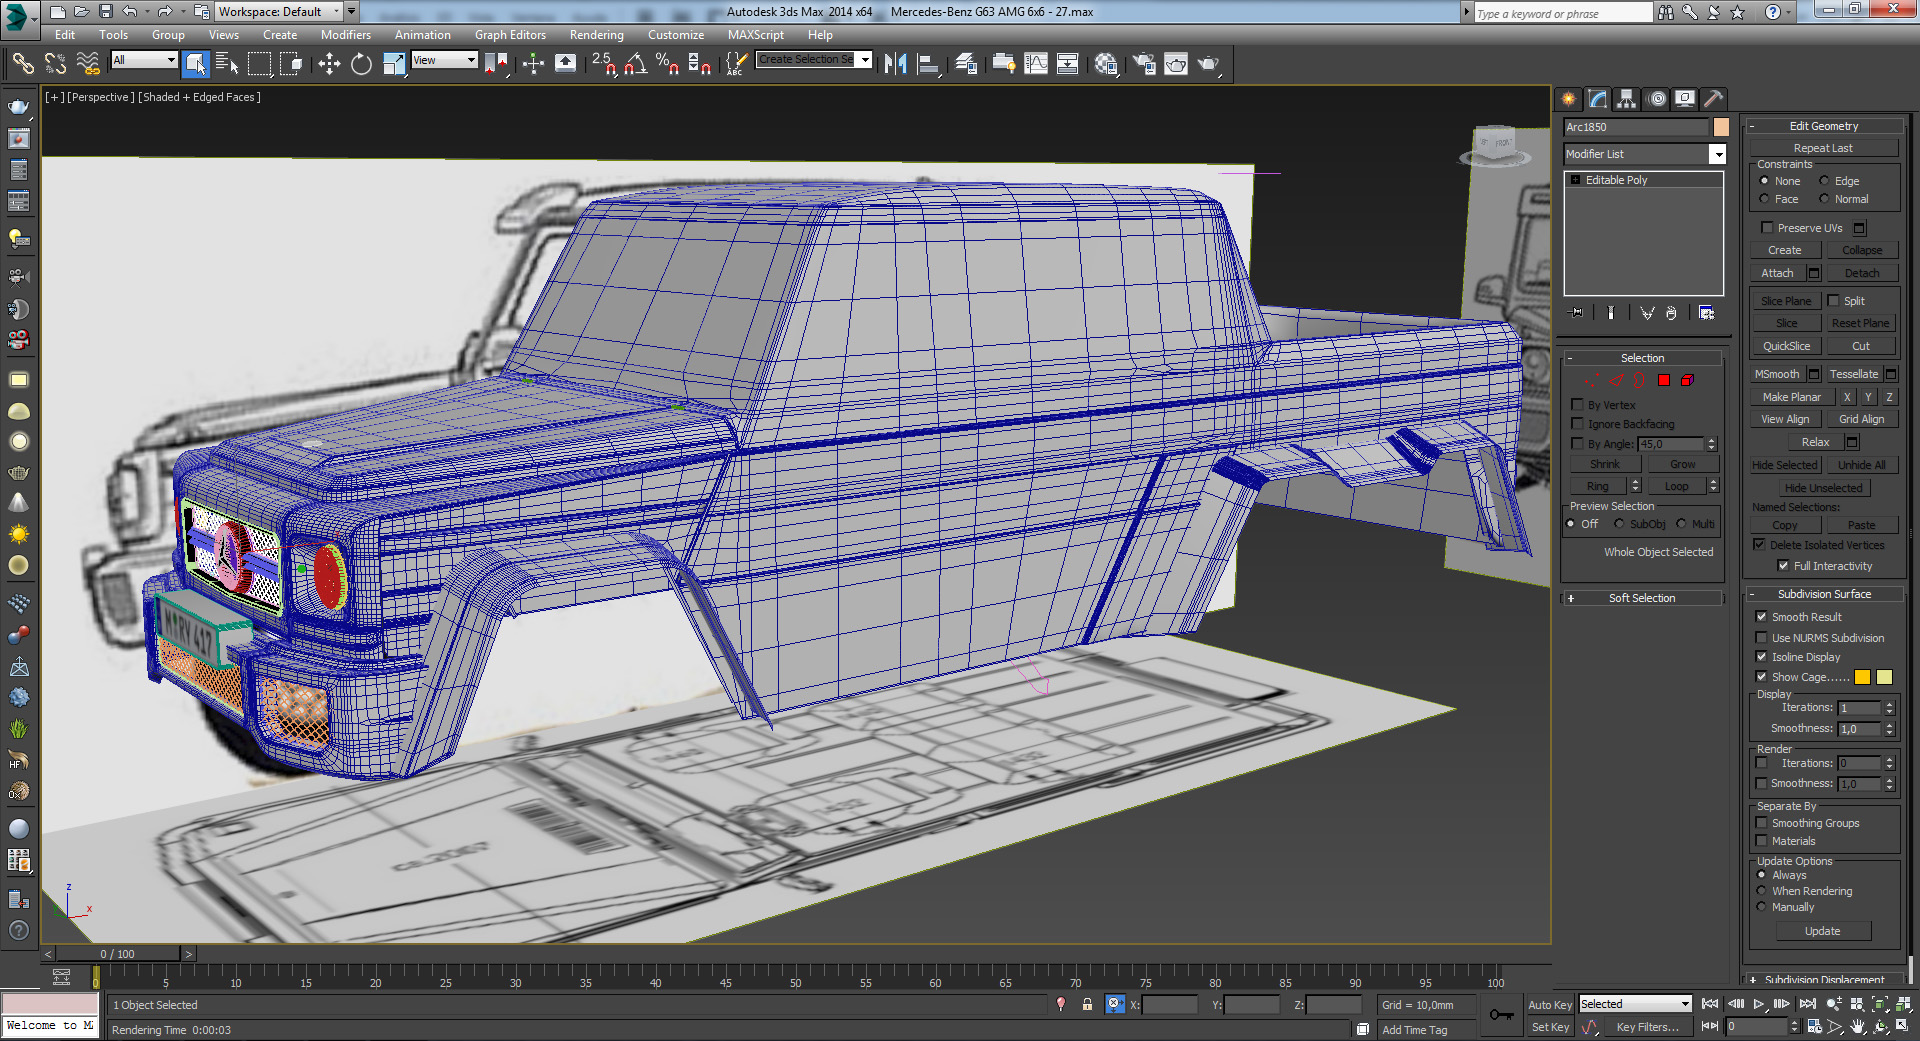Open the Rendering menu
The width and height of the screenshot is (1920, 1041).
[597, 35]
